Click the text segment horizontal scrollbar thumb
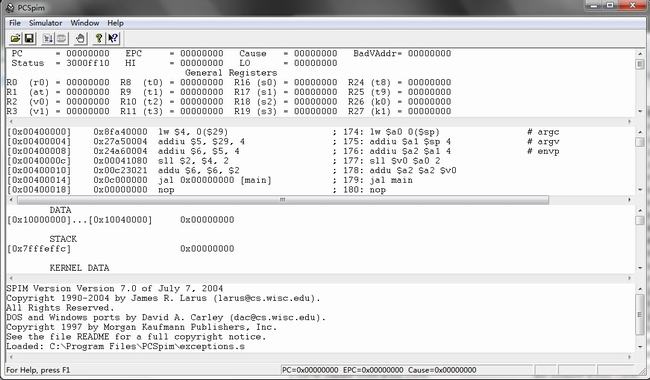This screenshot has height=380, width=650. tap(283, 200)
